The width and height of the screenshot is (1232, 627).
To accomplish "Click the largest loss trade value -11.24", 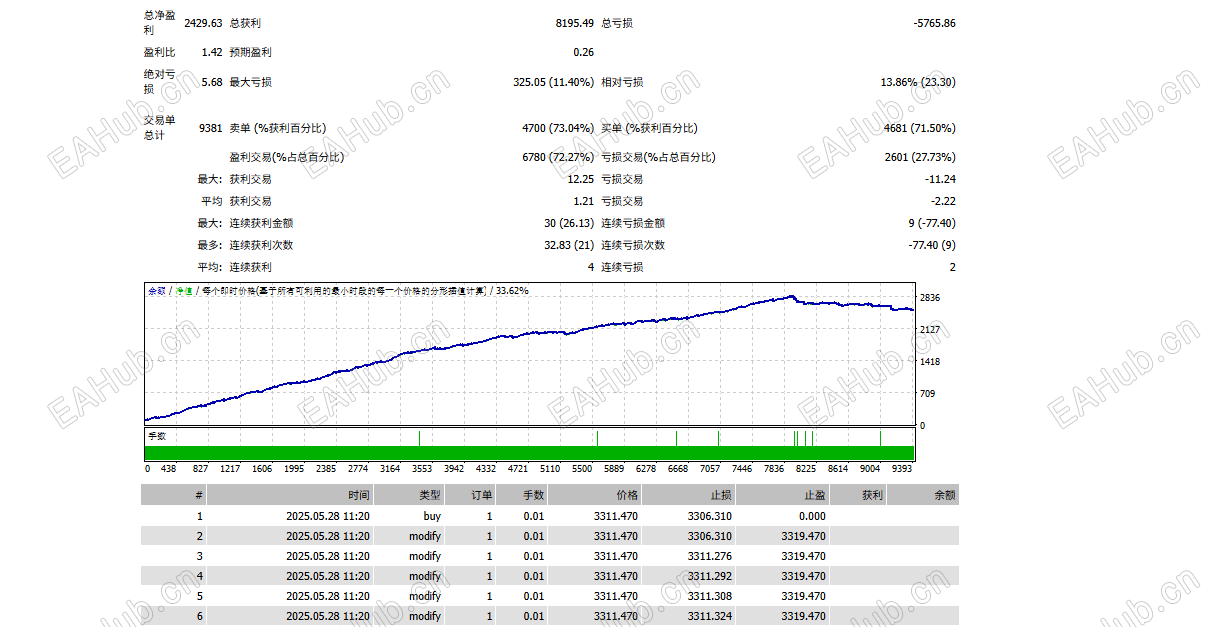I will (x=940, y=179).
